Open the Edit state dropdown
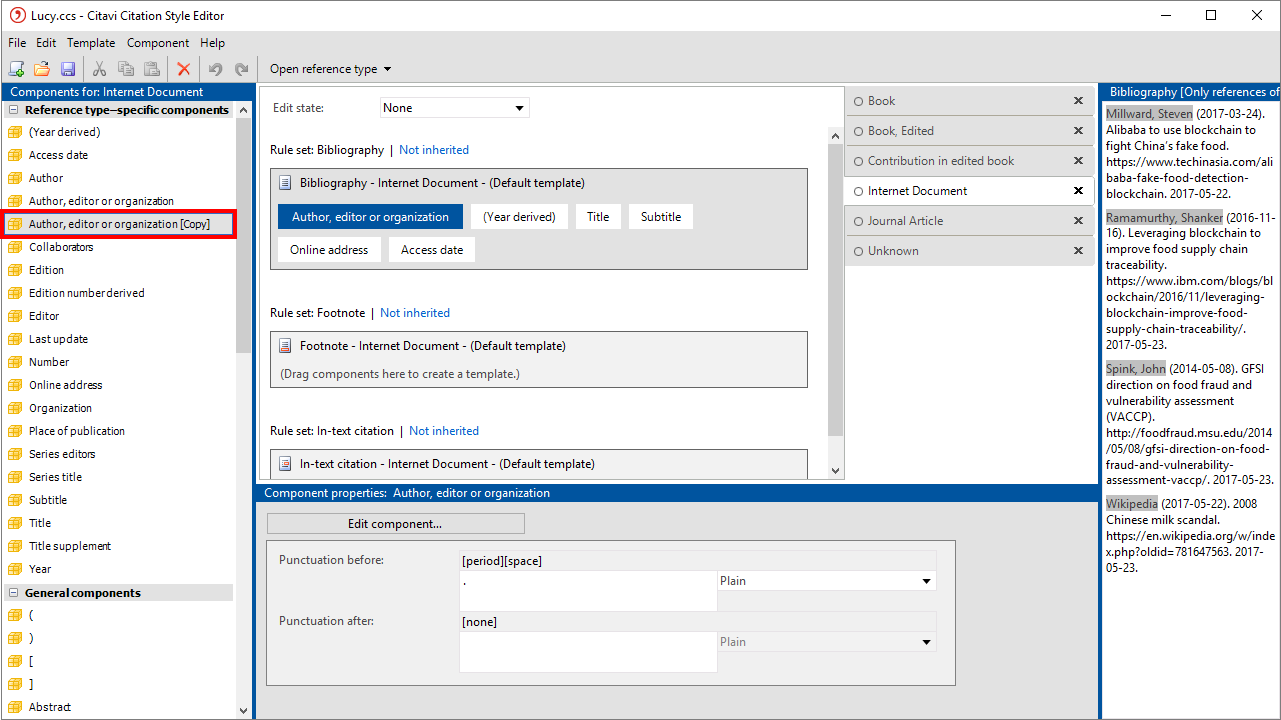The height and width of the screenshot is (720, 1281). (455, 108)
